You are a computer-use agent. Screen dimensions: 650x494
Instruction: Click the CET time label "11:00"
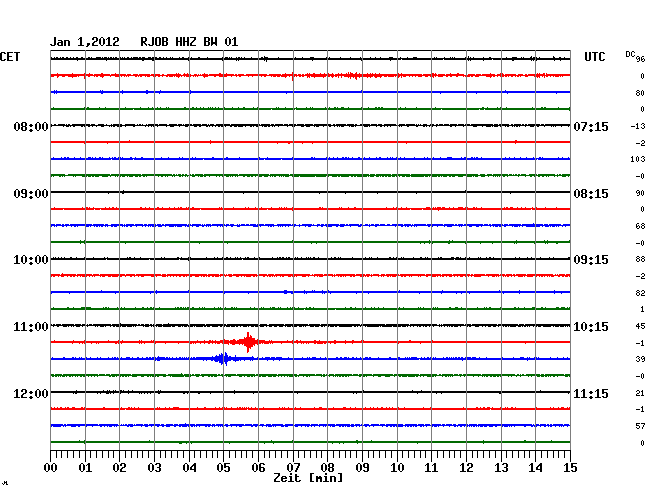tap(31, 327)
